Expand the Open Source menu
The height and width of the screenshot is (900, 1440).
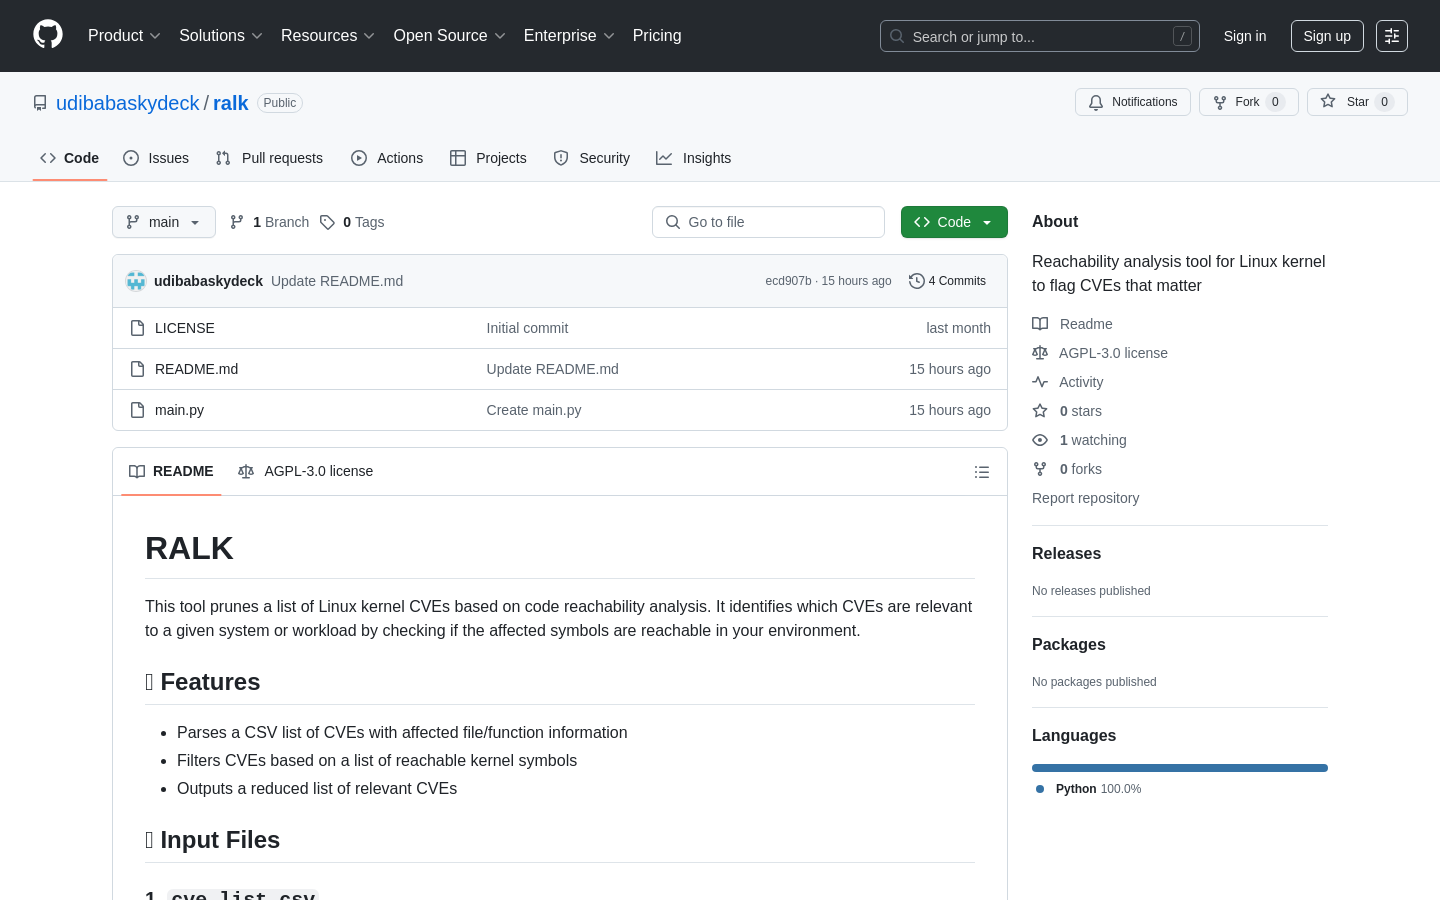(450, 36)
